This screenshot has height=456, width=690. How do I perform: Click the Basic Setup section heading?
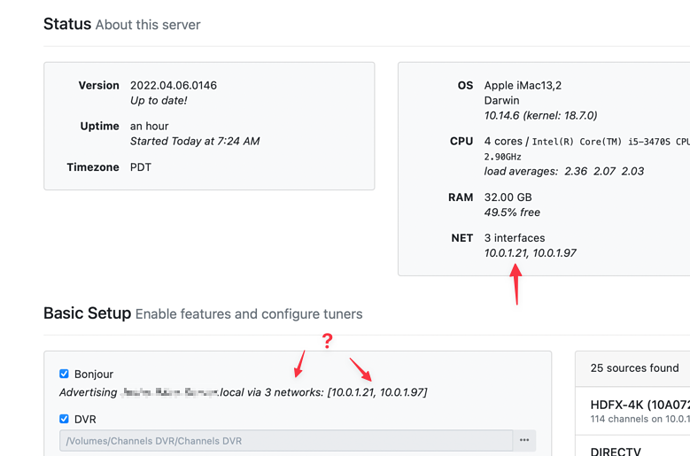pos(87,313)
